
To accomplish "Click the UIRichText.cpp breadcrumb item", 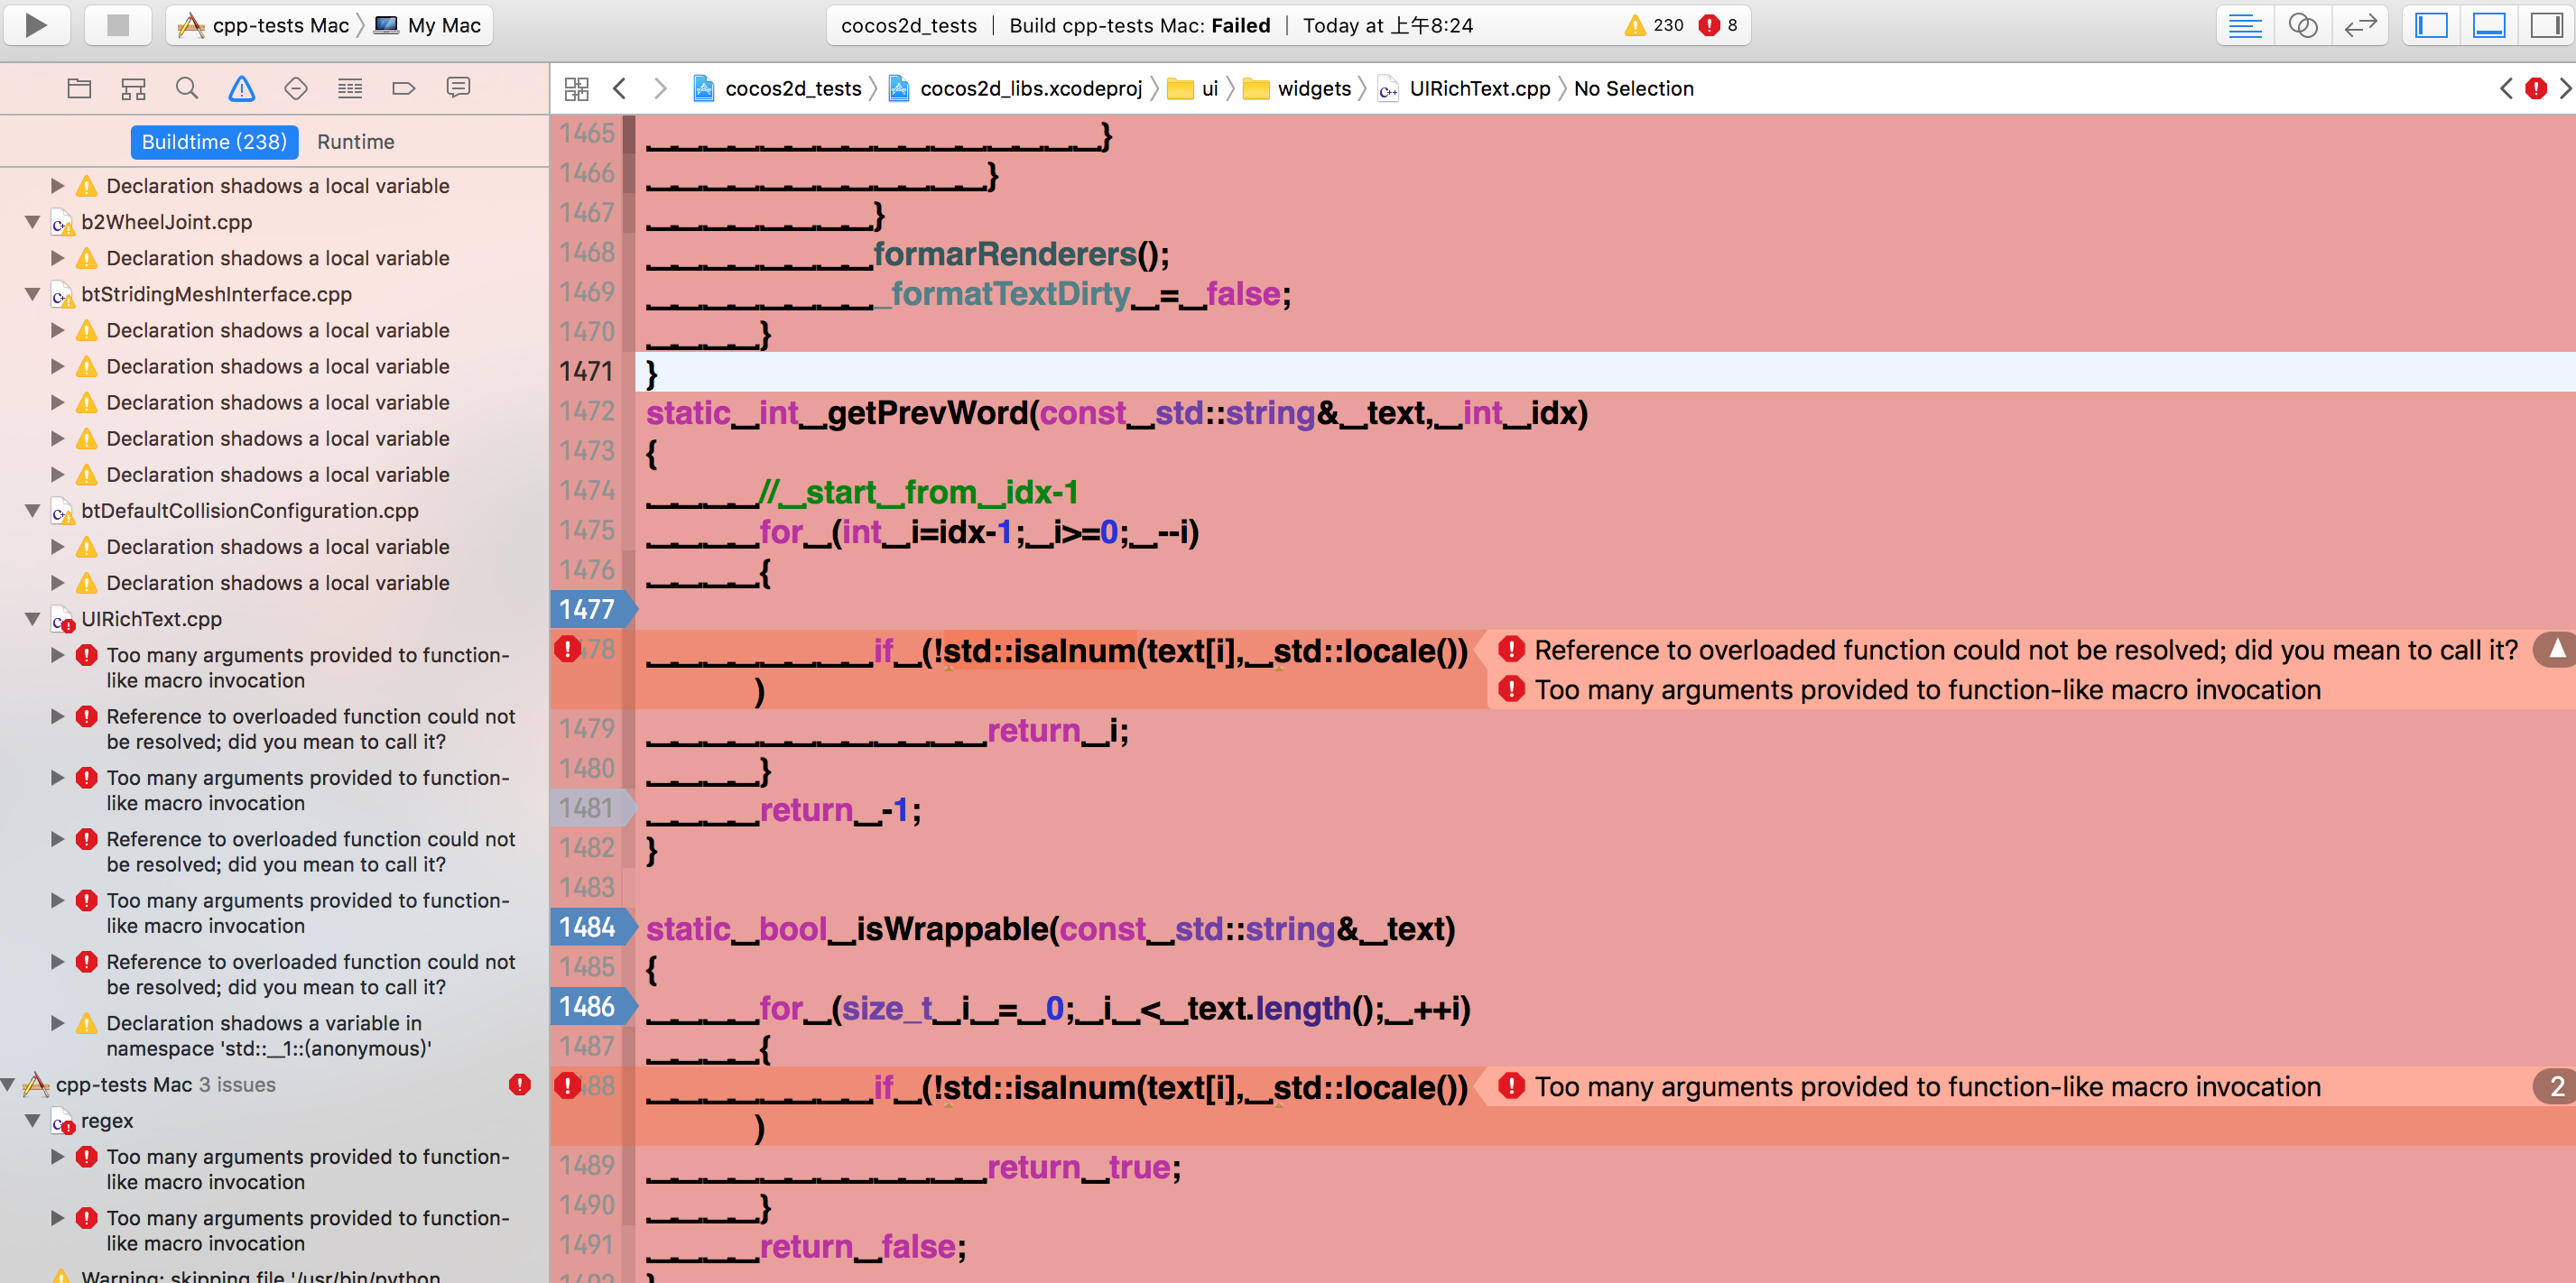I will click(1478, 89).
